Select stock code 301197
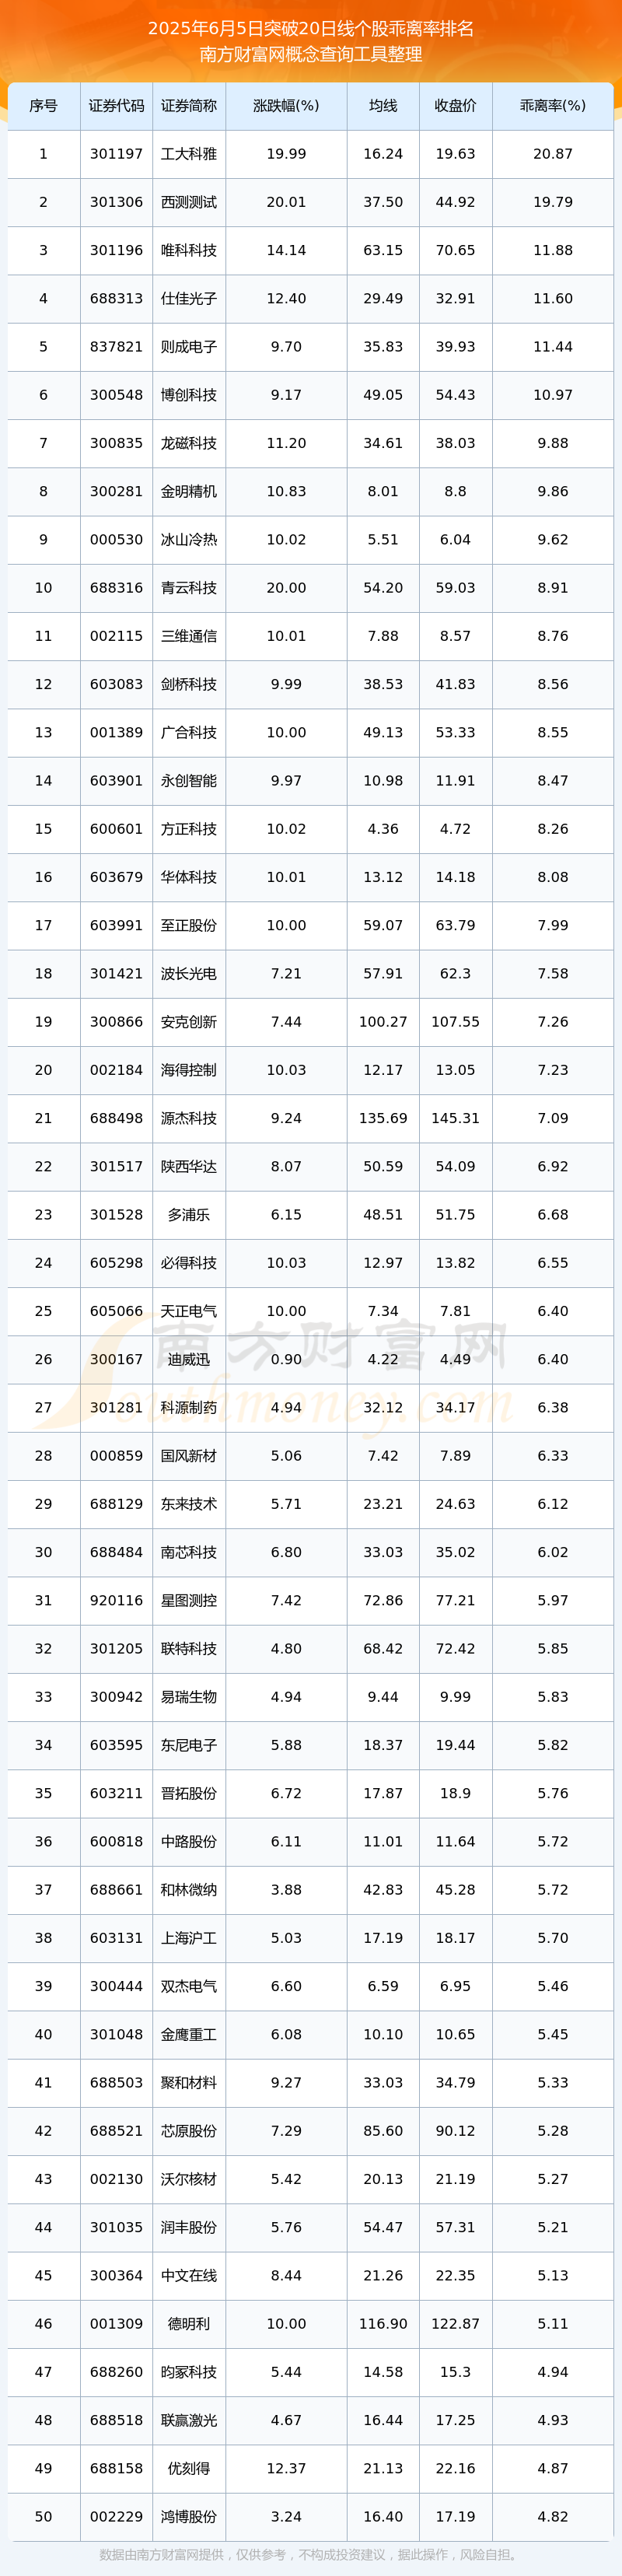 click(116, 154)
